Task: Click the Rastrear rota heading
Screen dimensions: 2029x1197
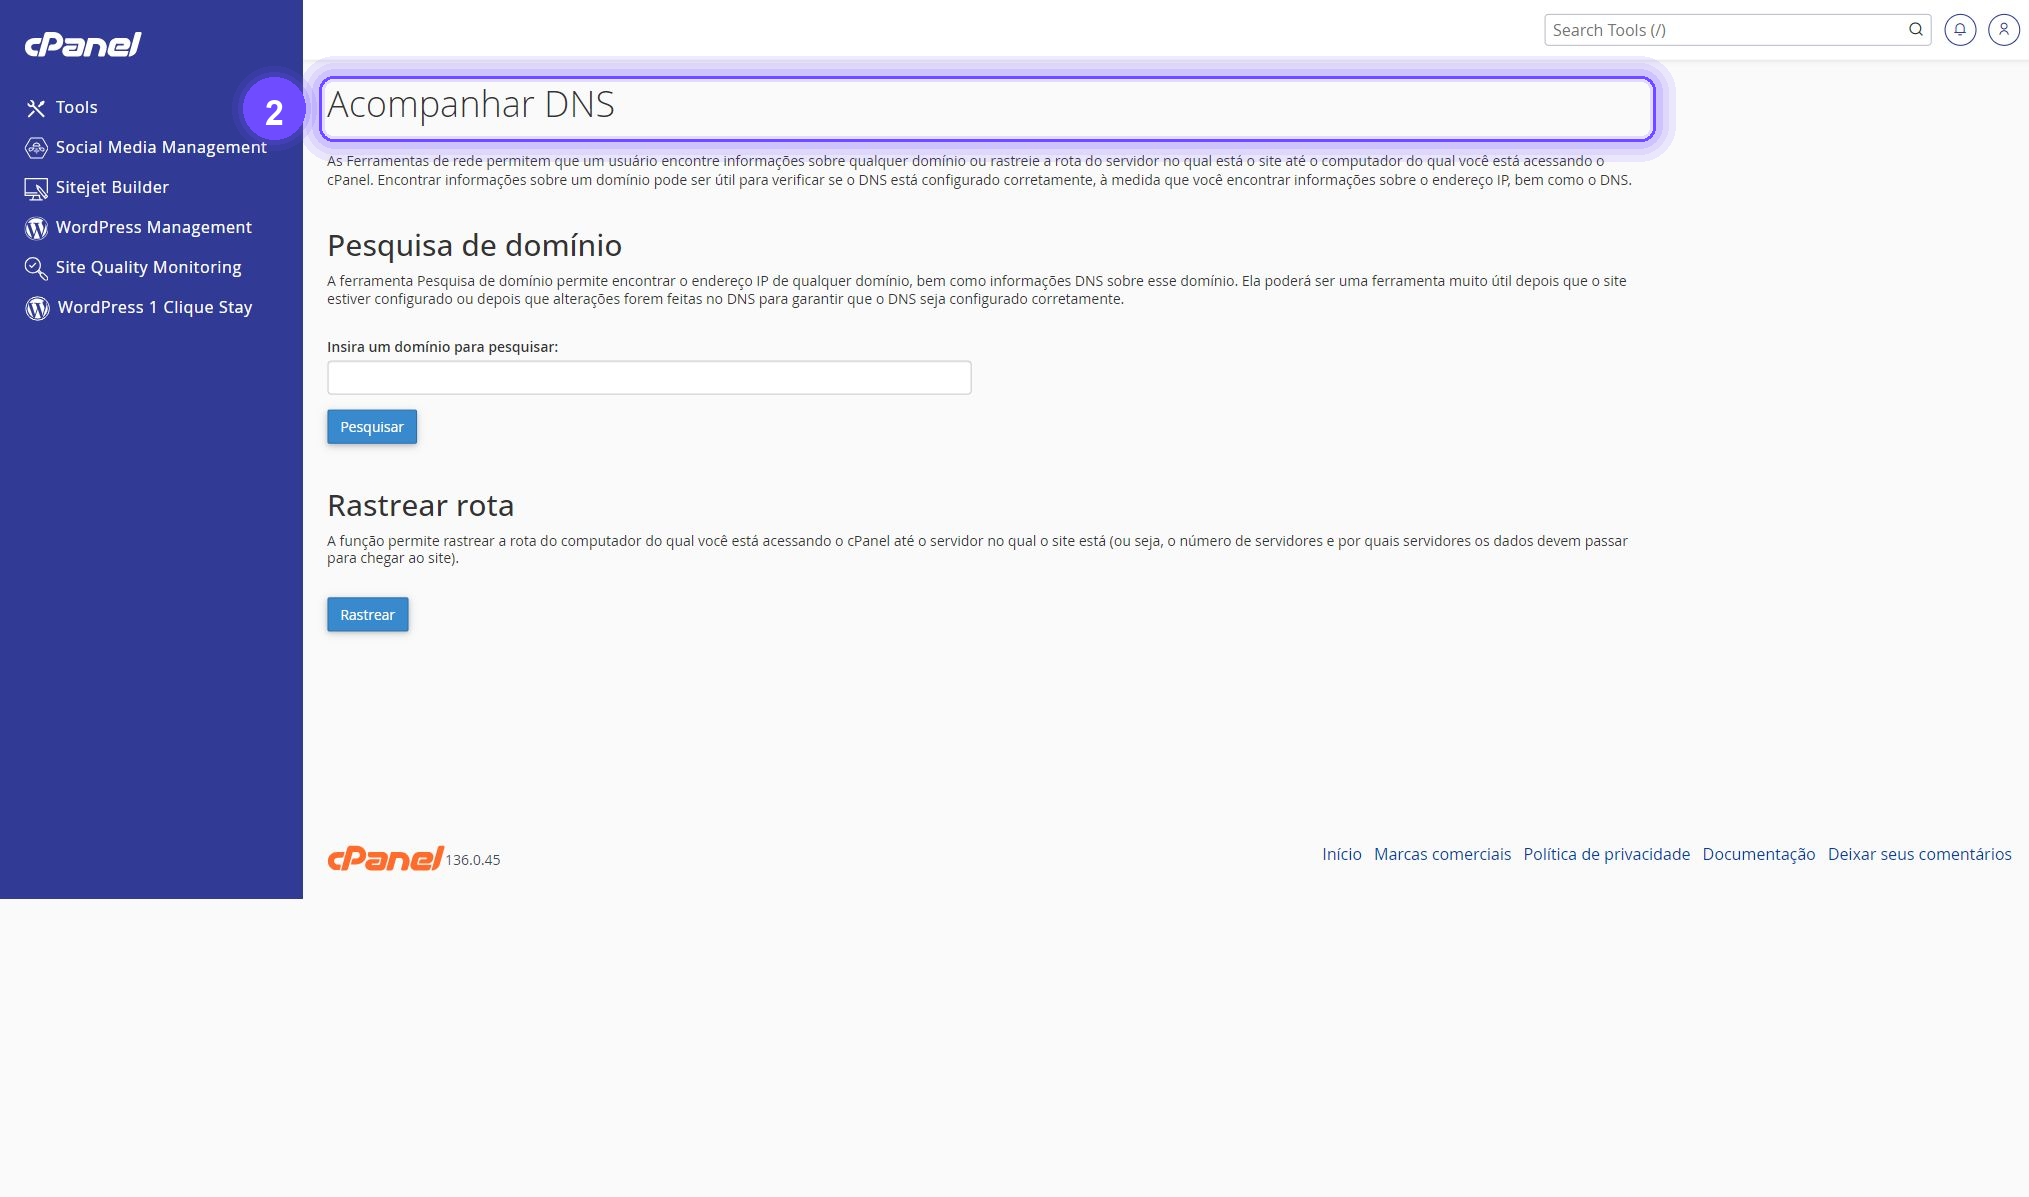Action: click(x=421, y=505)
